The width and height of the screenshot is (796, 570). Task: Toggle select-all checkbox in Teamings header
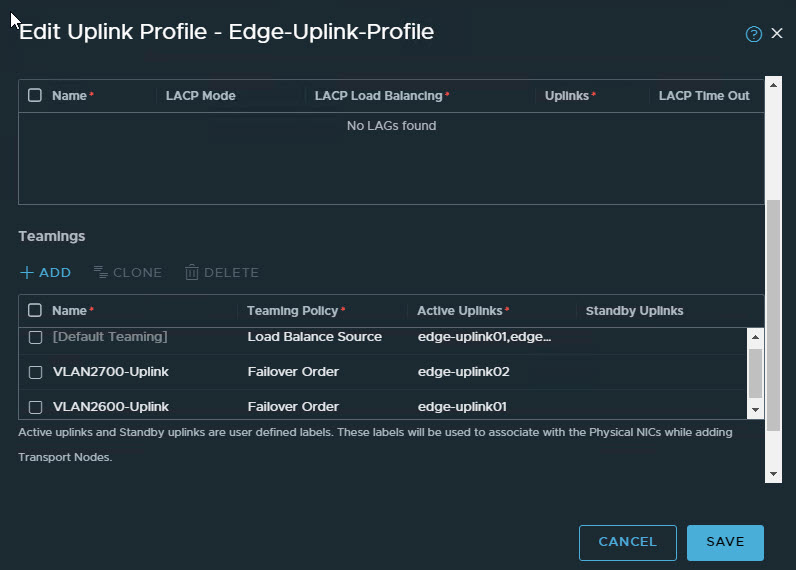[x=35, y=311]
